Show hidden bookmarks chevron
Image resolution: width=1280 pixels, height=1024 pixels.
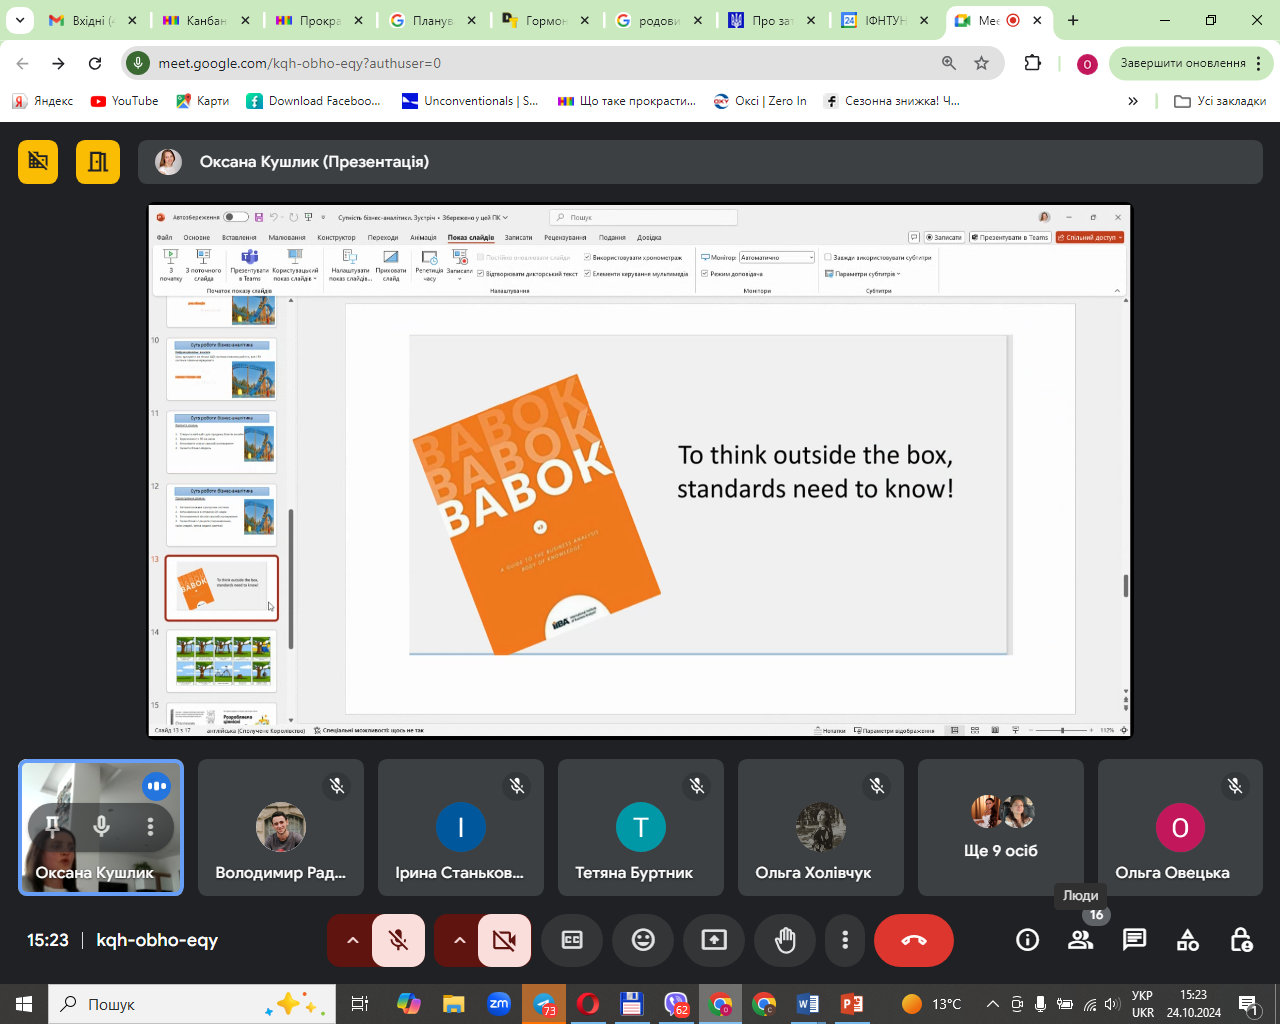1133,101
